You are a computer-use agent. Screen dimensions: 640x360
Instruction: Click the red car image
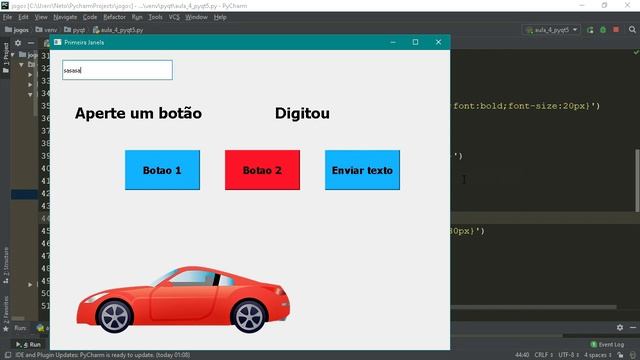[183, 300]
